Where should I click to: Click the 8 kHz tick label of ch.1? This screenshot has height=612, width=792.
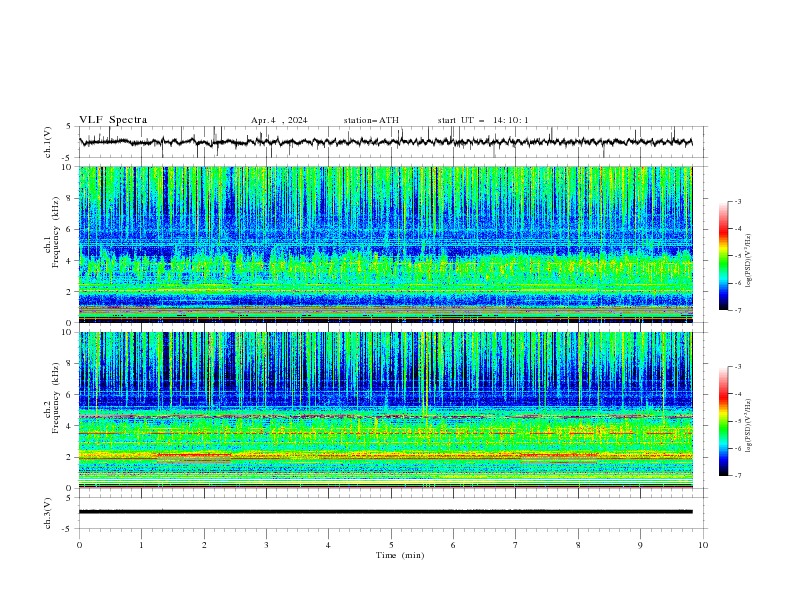pos(70,198)
